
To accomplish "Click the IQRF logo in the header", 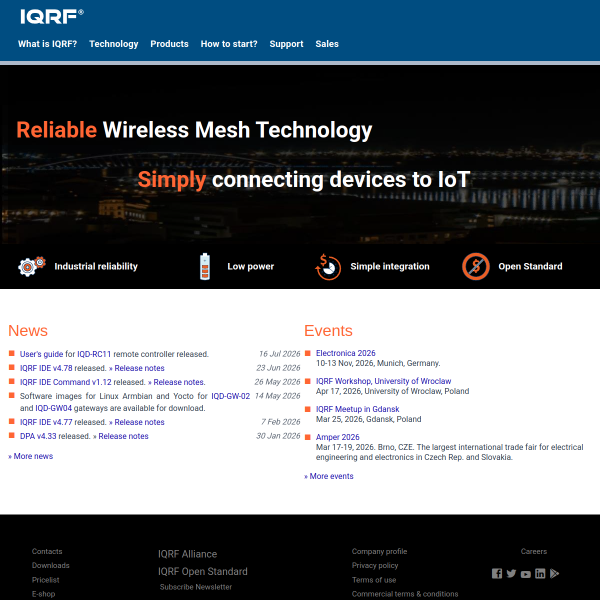I will pyautogui.click(x=52, y=17).
